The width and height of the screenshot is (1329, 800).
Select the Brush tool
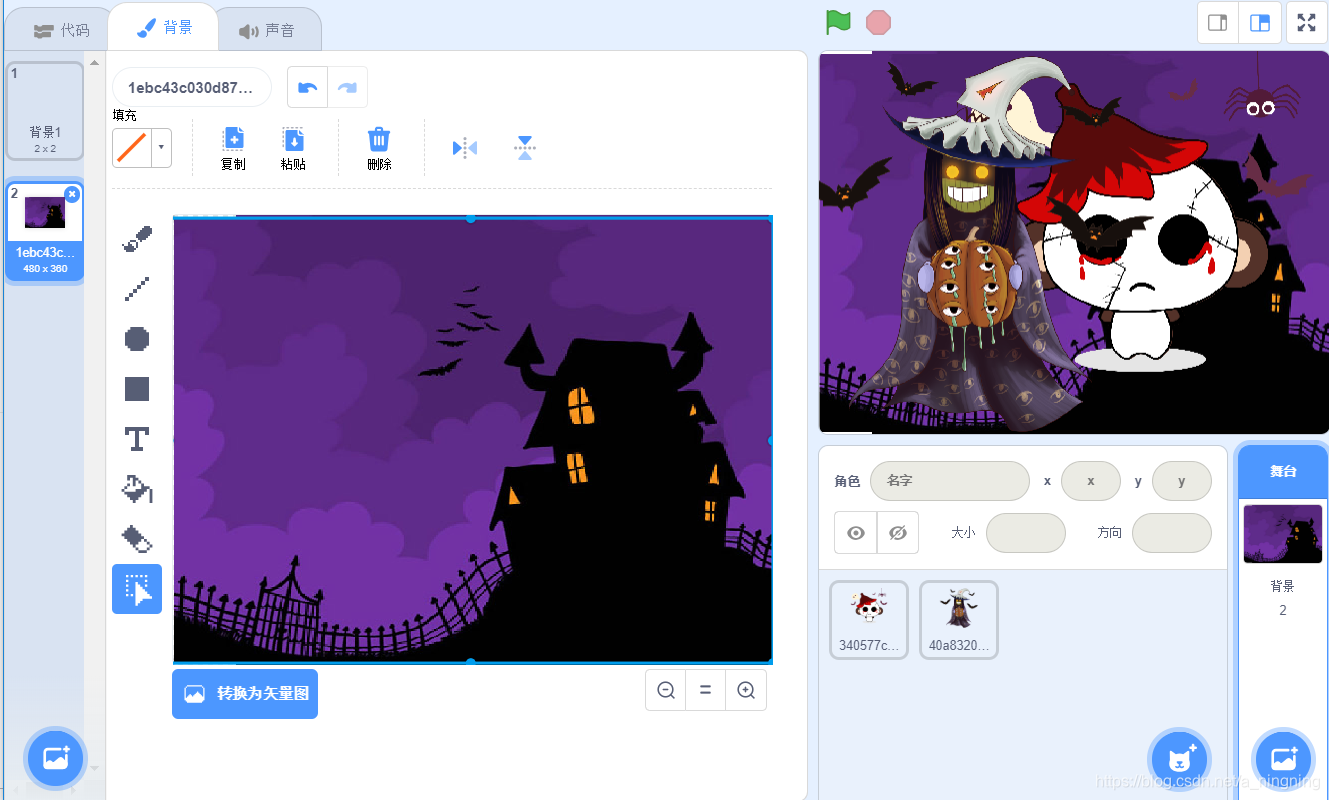point(137,240)
